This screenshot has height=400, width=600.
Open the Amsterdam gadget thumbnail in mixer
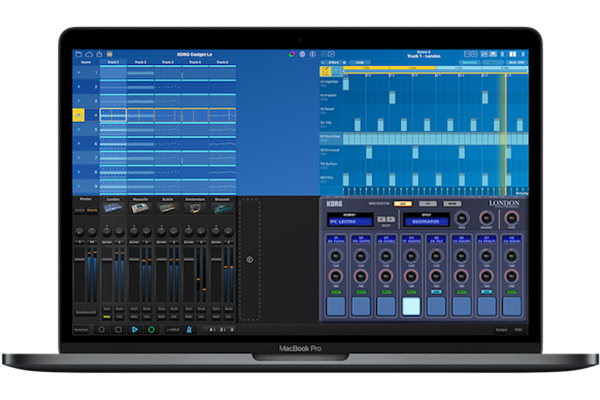[x=195, y=208]
